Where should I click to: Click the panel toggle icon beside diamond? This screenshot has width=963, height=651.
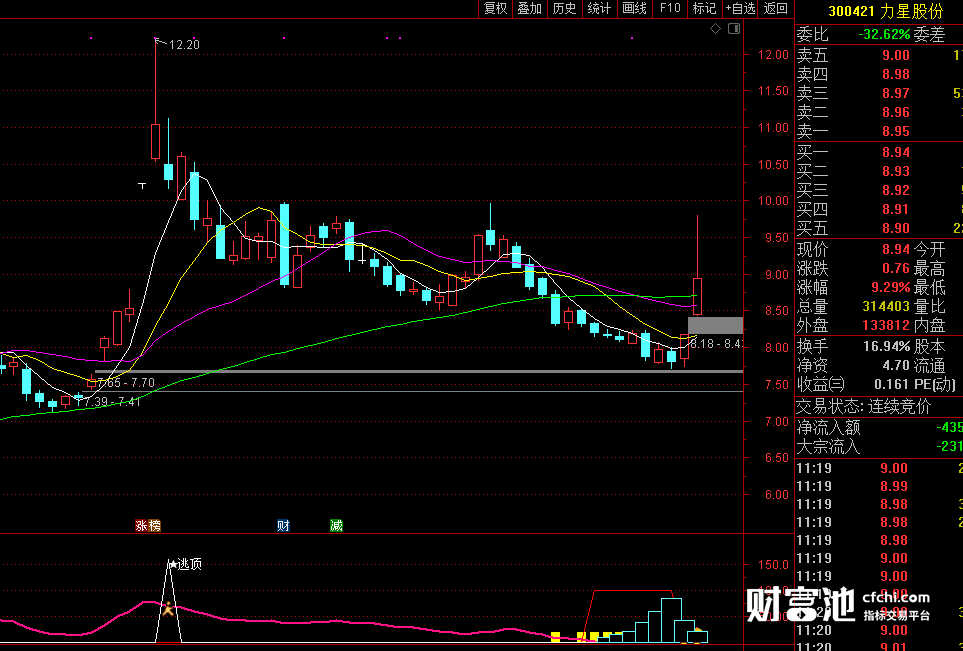[734, 28]
